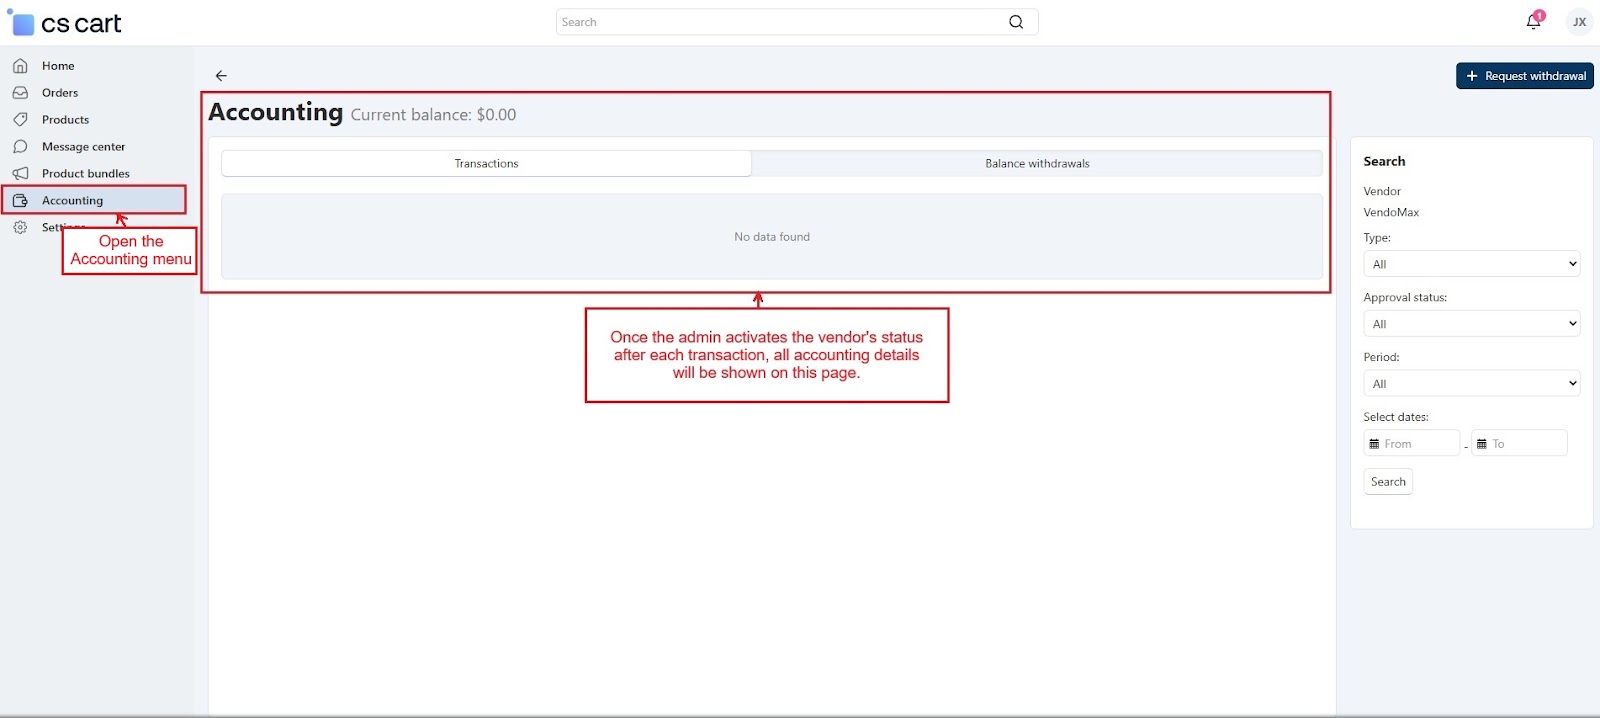Click the Home house icon in sidebar
The width and height of the screenshot is (1600, 718).
click(20, 66)
